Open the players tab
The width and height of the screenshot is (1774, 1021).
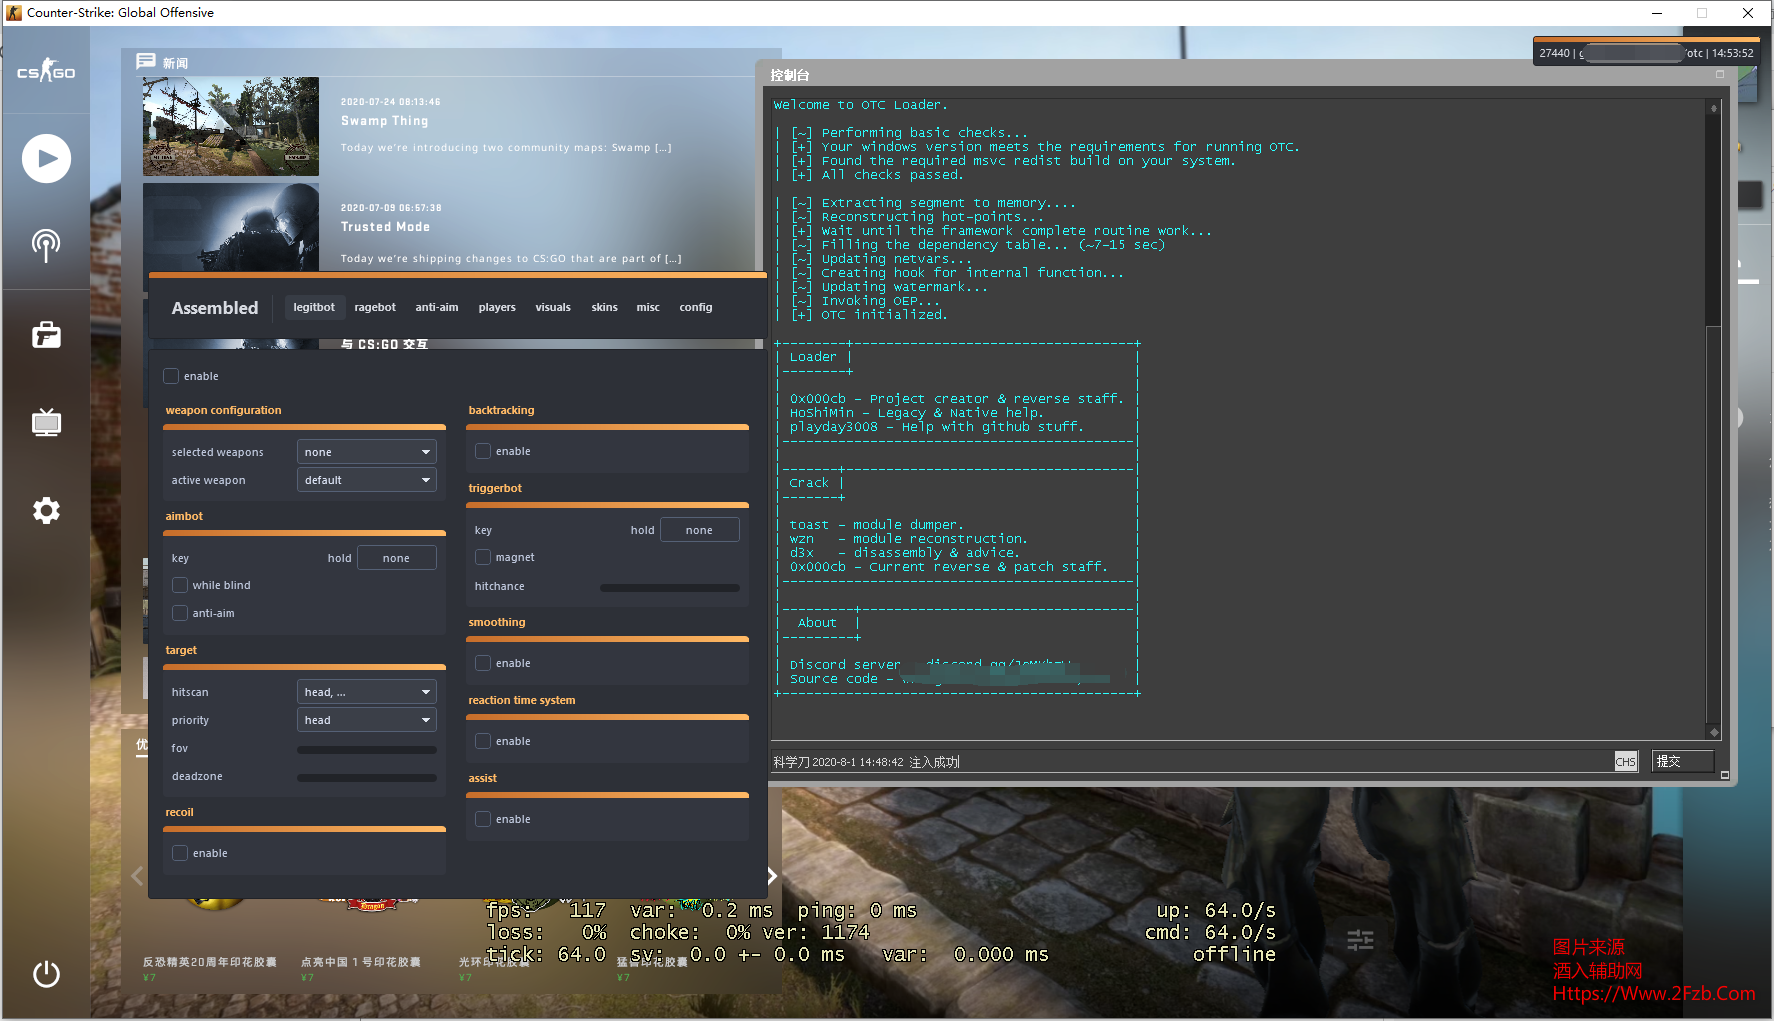[x=497, y=307]
